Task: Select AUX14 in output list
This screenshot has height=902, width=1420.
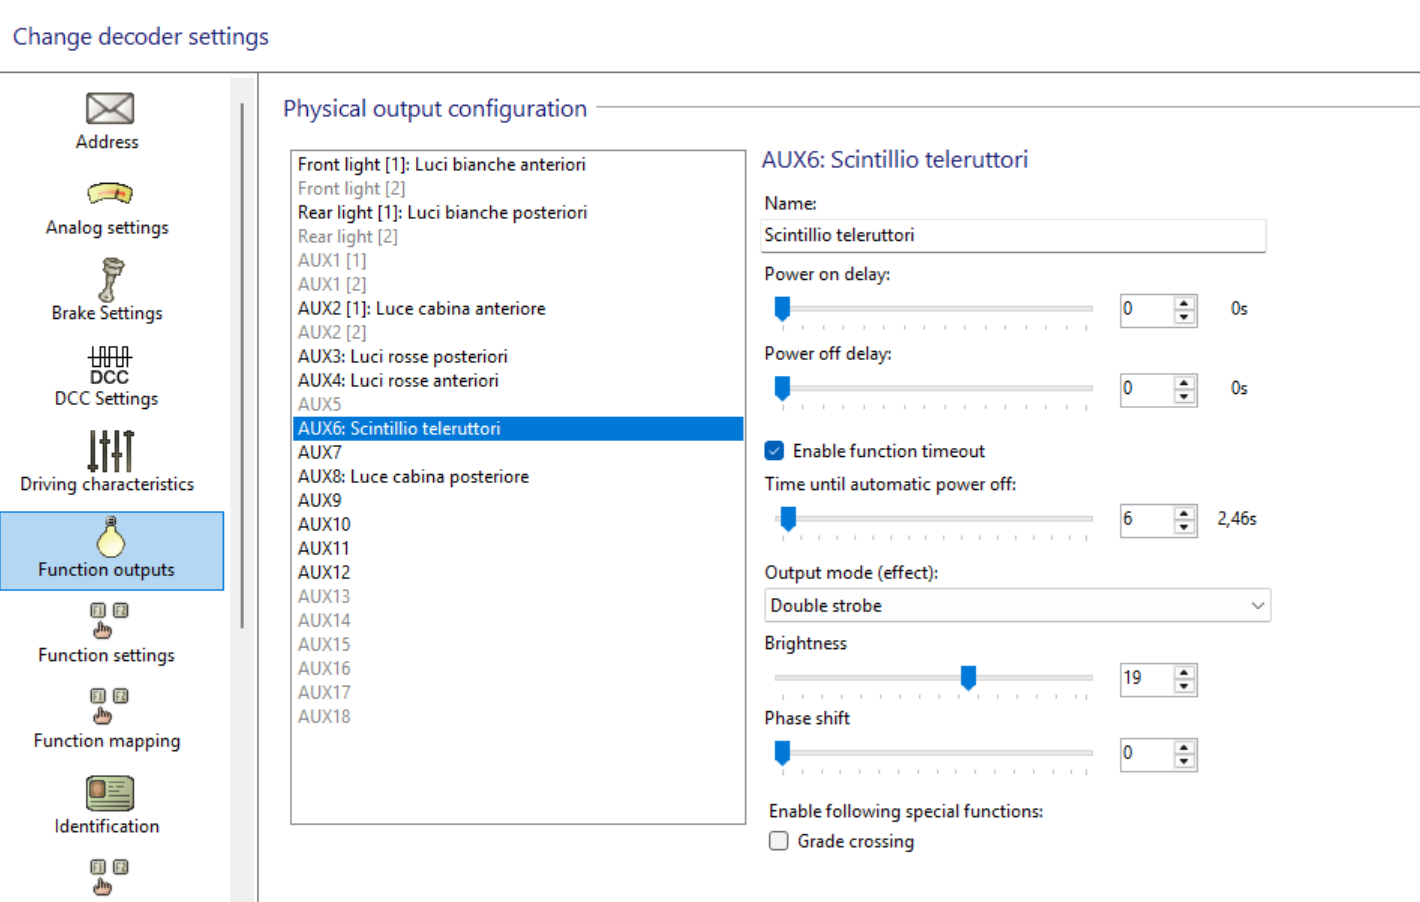Action: coord(518,621)
